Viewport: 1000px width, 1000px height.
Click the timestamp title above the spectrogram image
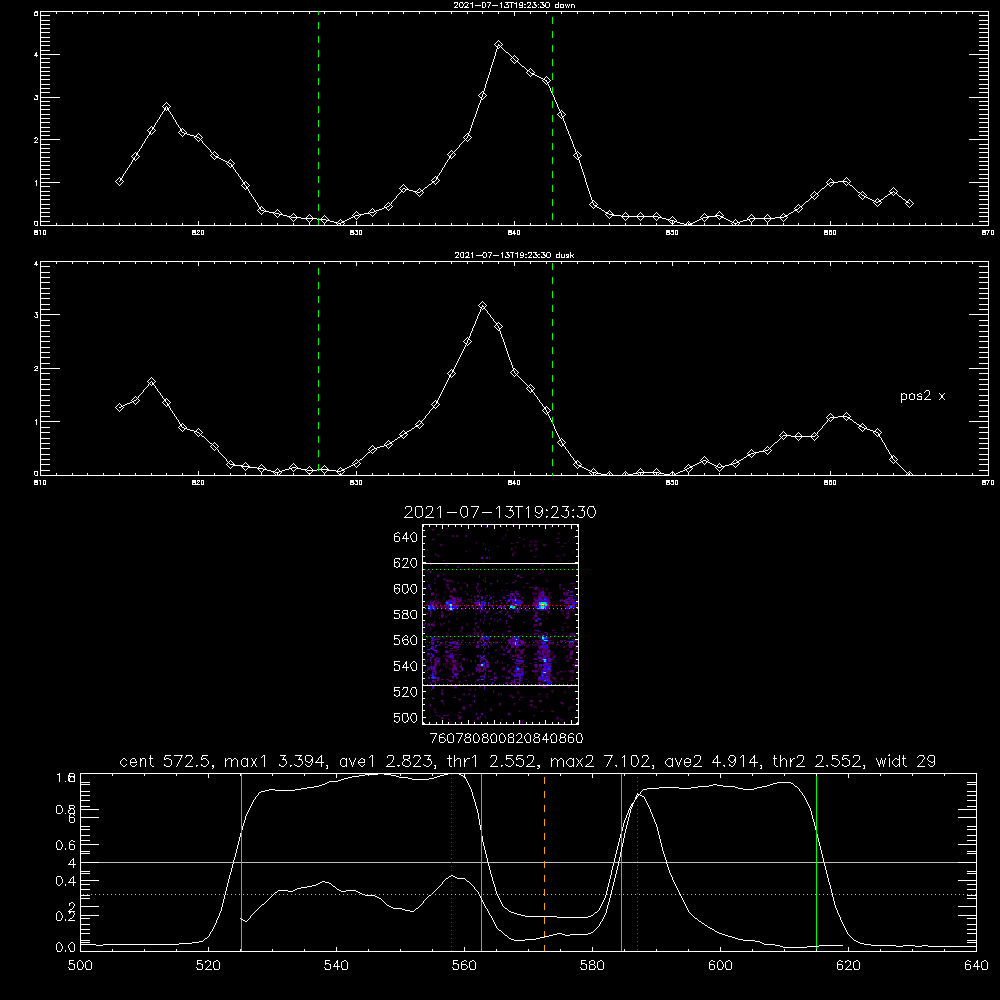(x=500, y=512)
